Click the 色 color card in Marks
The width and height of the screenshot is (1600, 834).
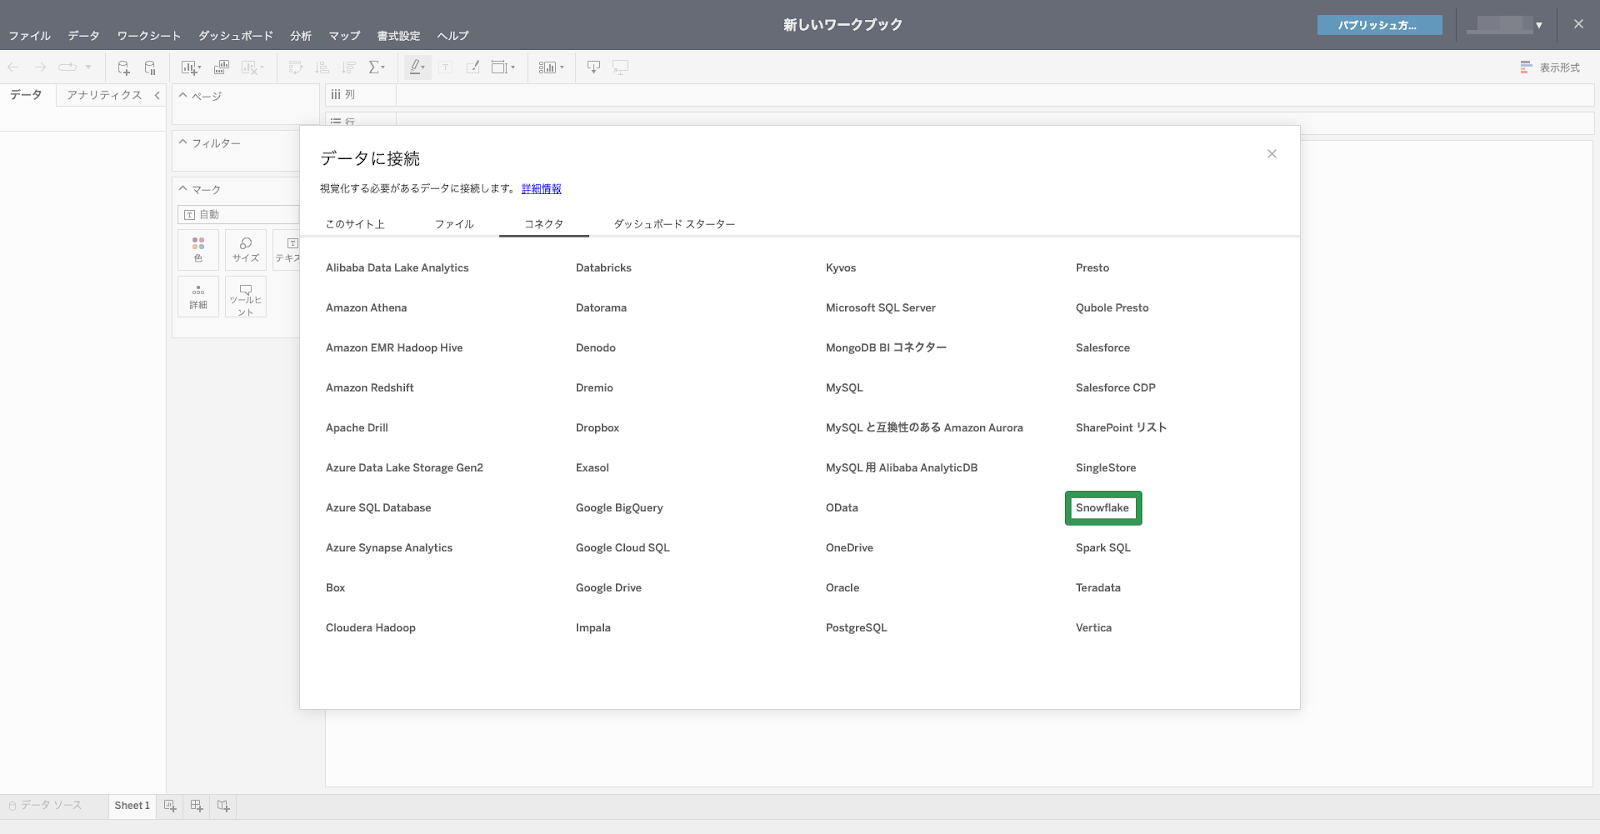[x=198, y=250]
